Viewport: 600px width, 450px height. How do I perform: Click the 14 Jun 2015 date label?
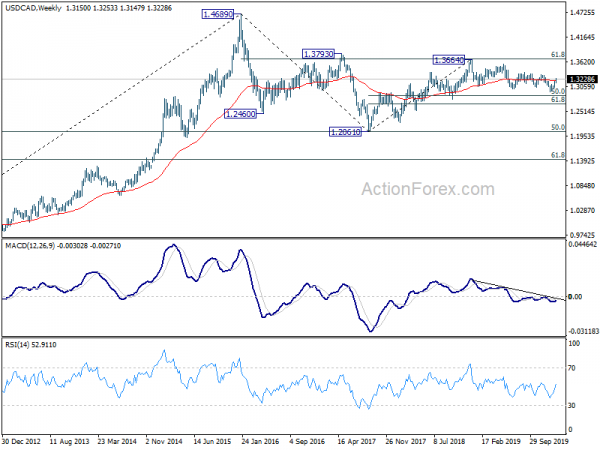(x=212, y=441)
